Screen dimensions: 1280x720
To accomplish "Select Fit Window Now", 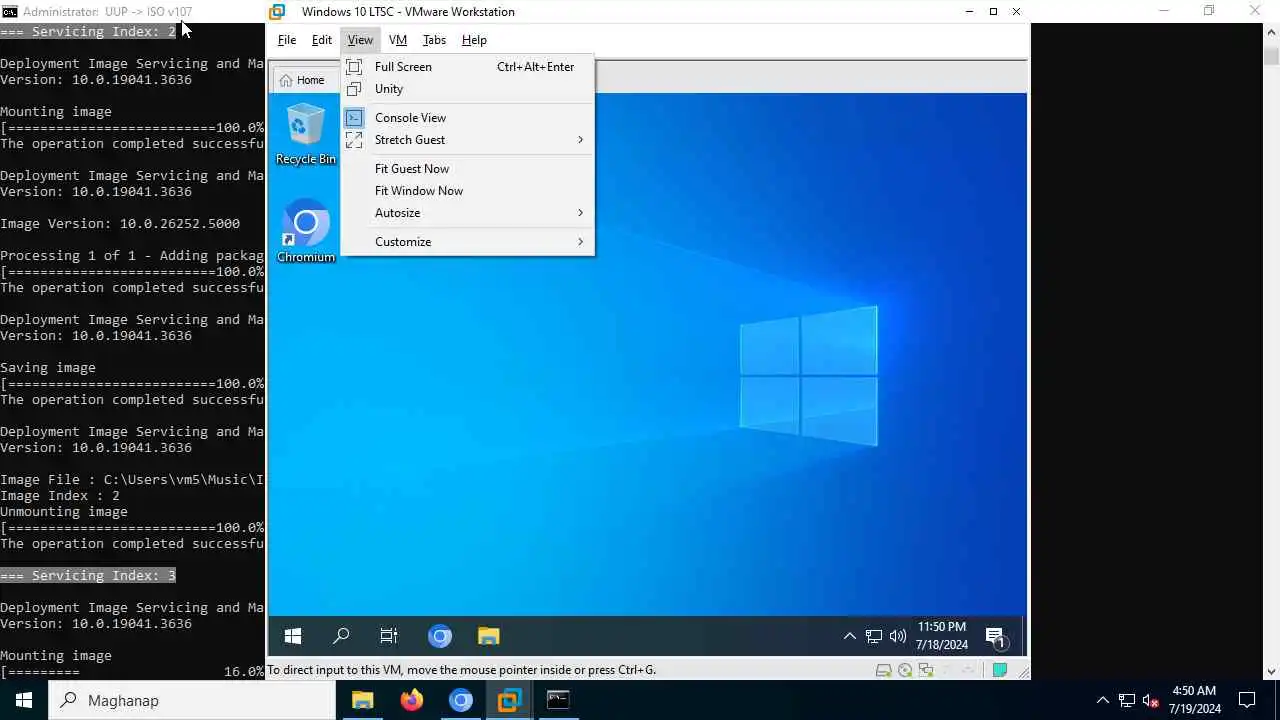I will [468, 191].
